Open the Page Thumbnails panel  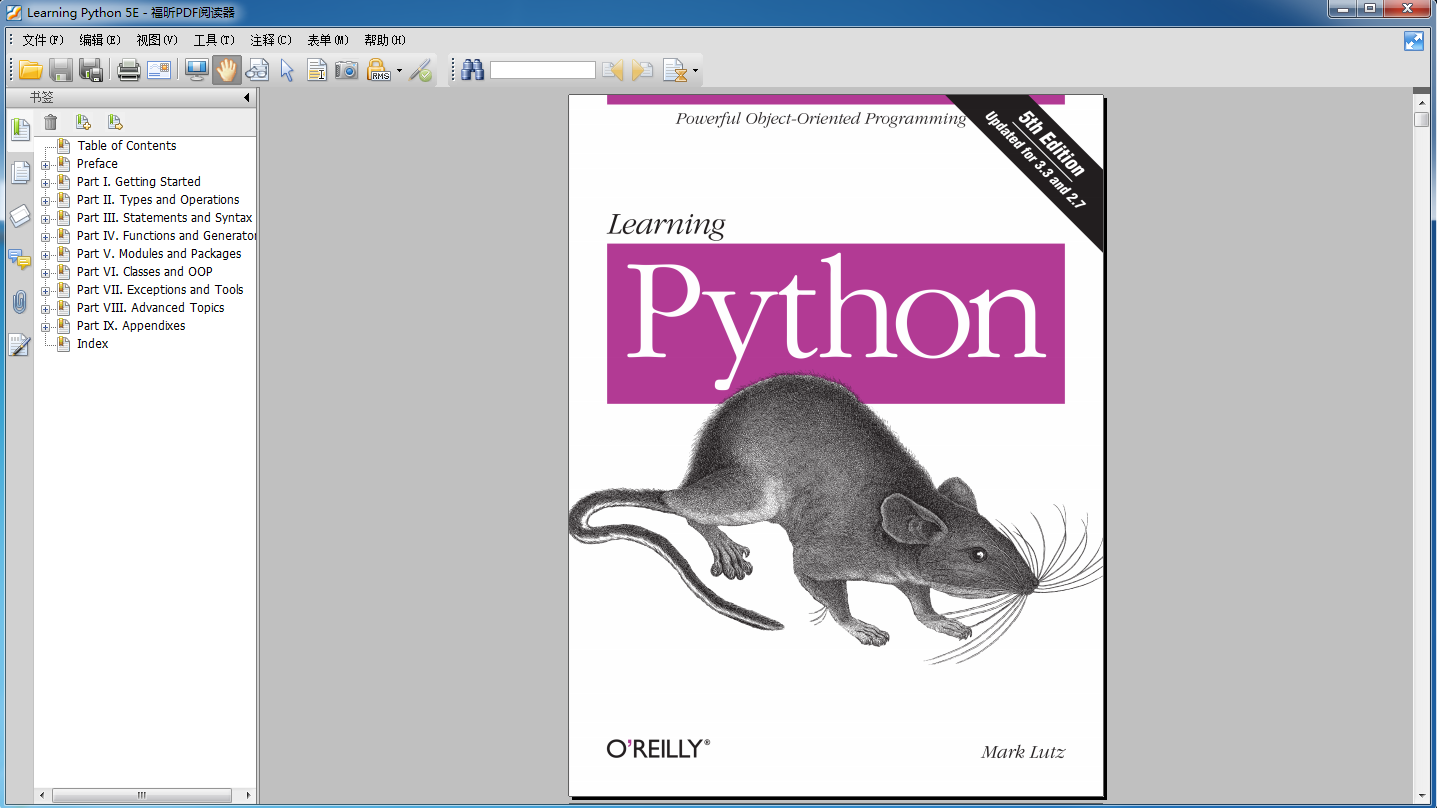tap(19, 172)
